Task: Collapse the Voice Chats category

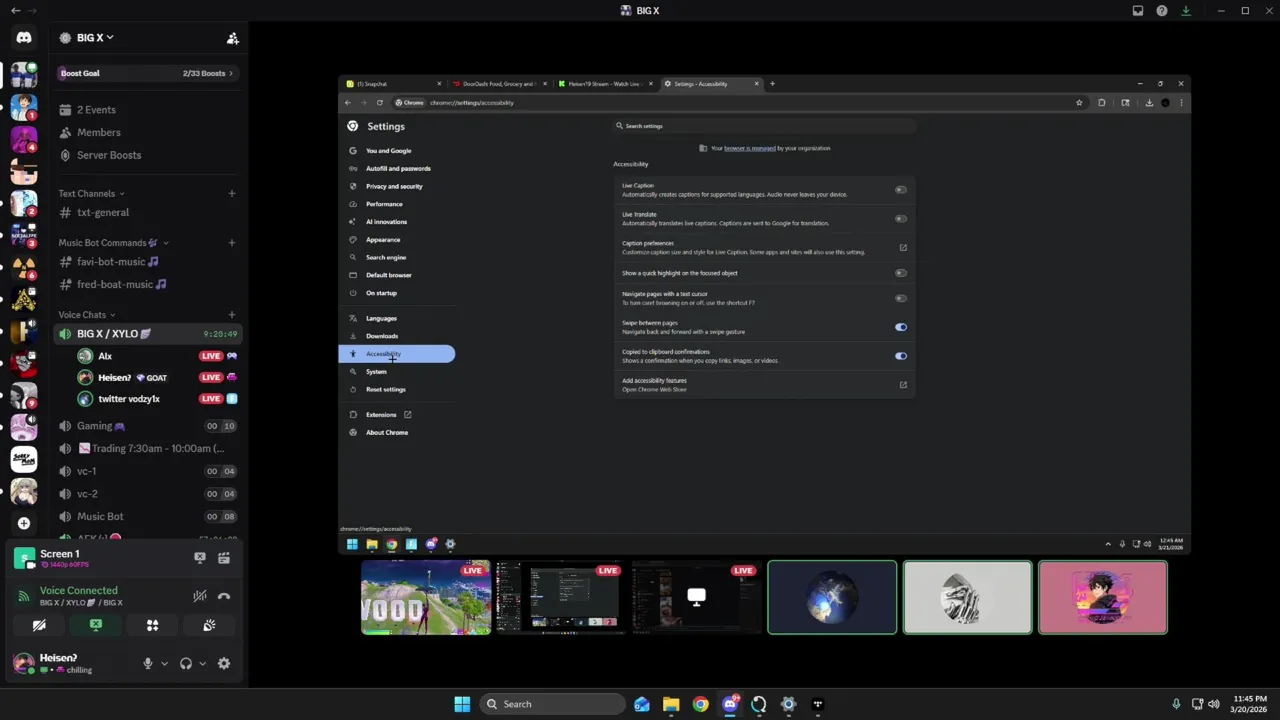Action: (x=87, y=315)
